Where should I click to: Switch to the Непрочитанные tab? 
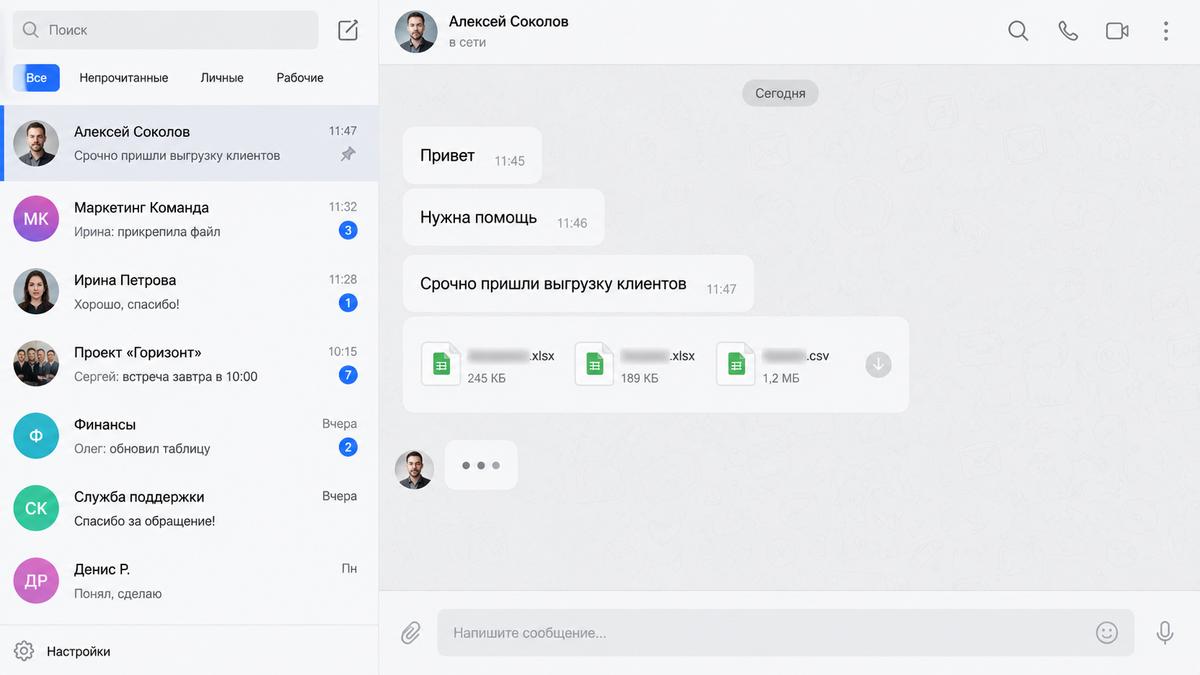124,78
